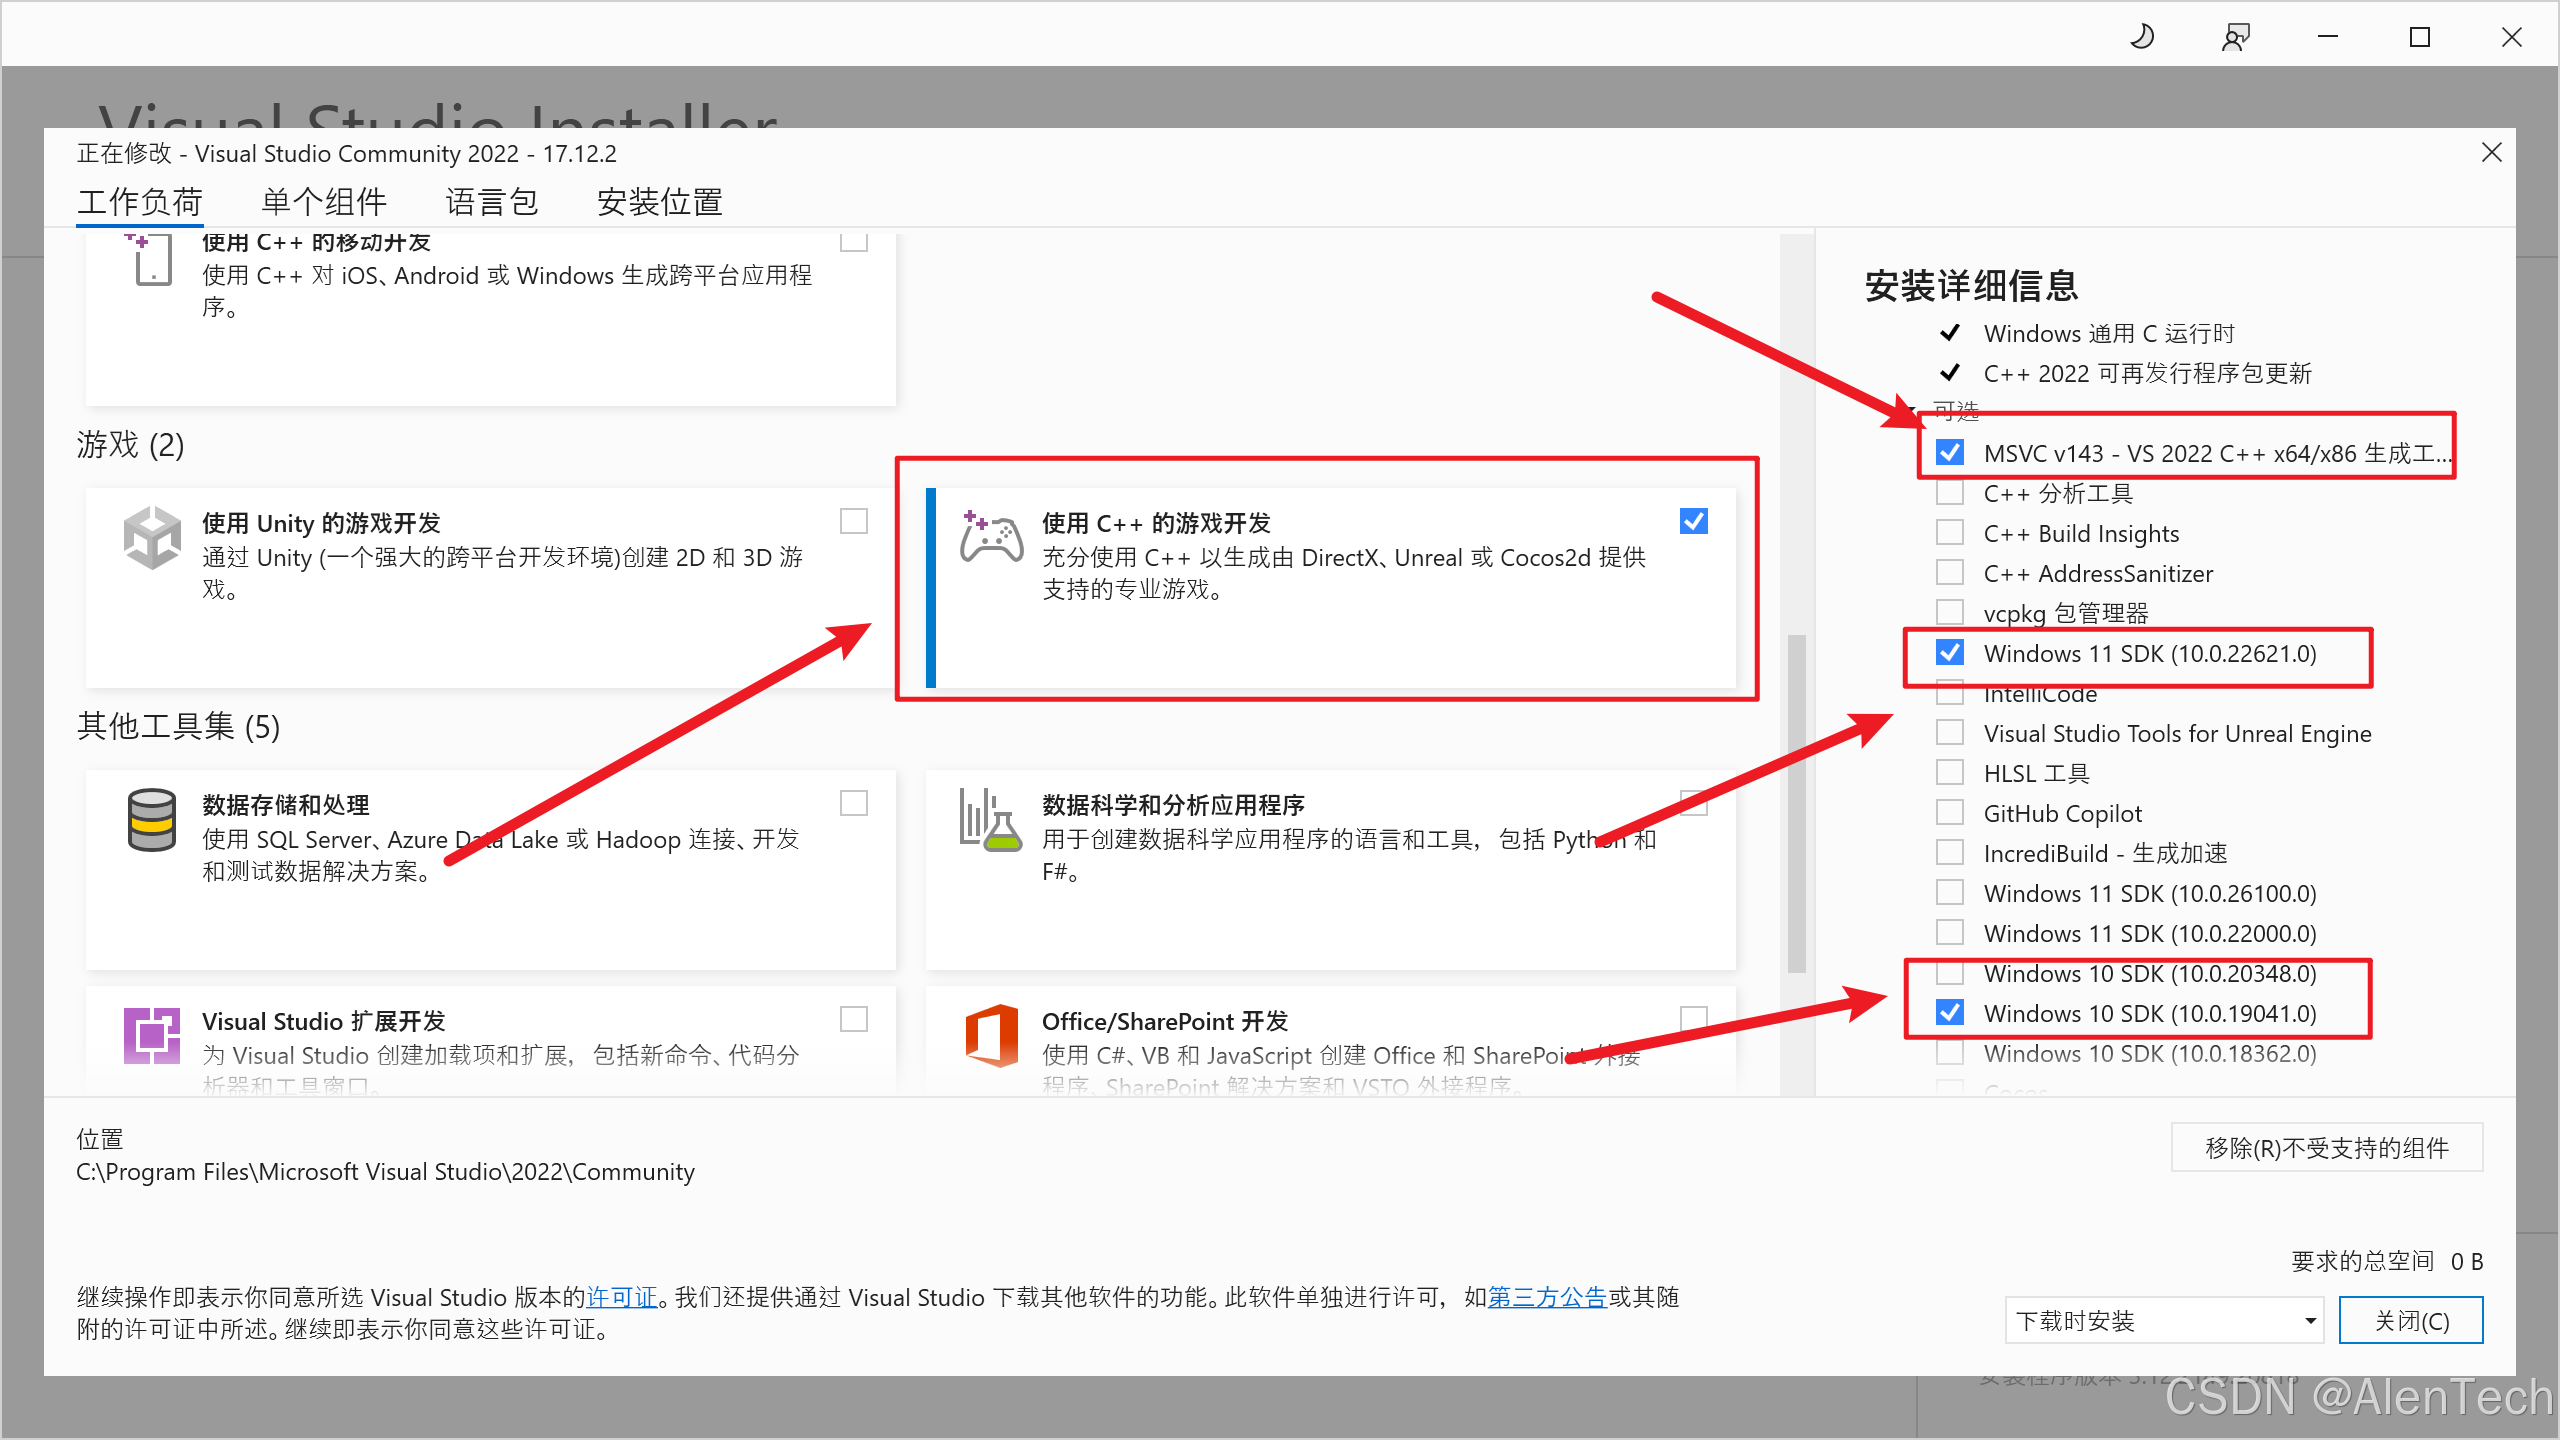Check the Unity game development workload checkbox
This screenshot has height=1440, width=2560.
853,521
